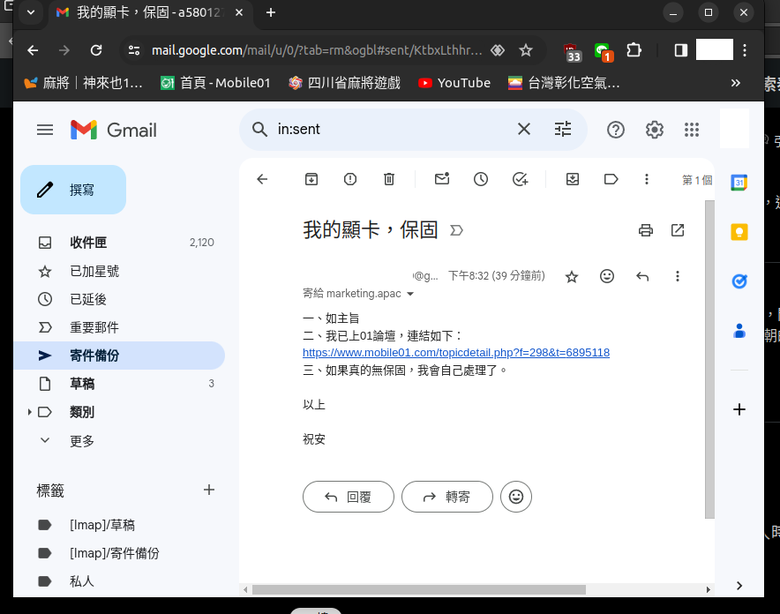Reload the current page
780x614 pixels.
tap(96, 50)
